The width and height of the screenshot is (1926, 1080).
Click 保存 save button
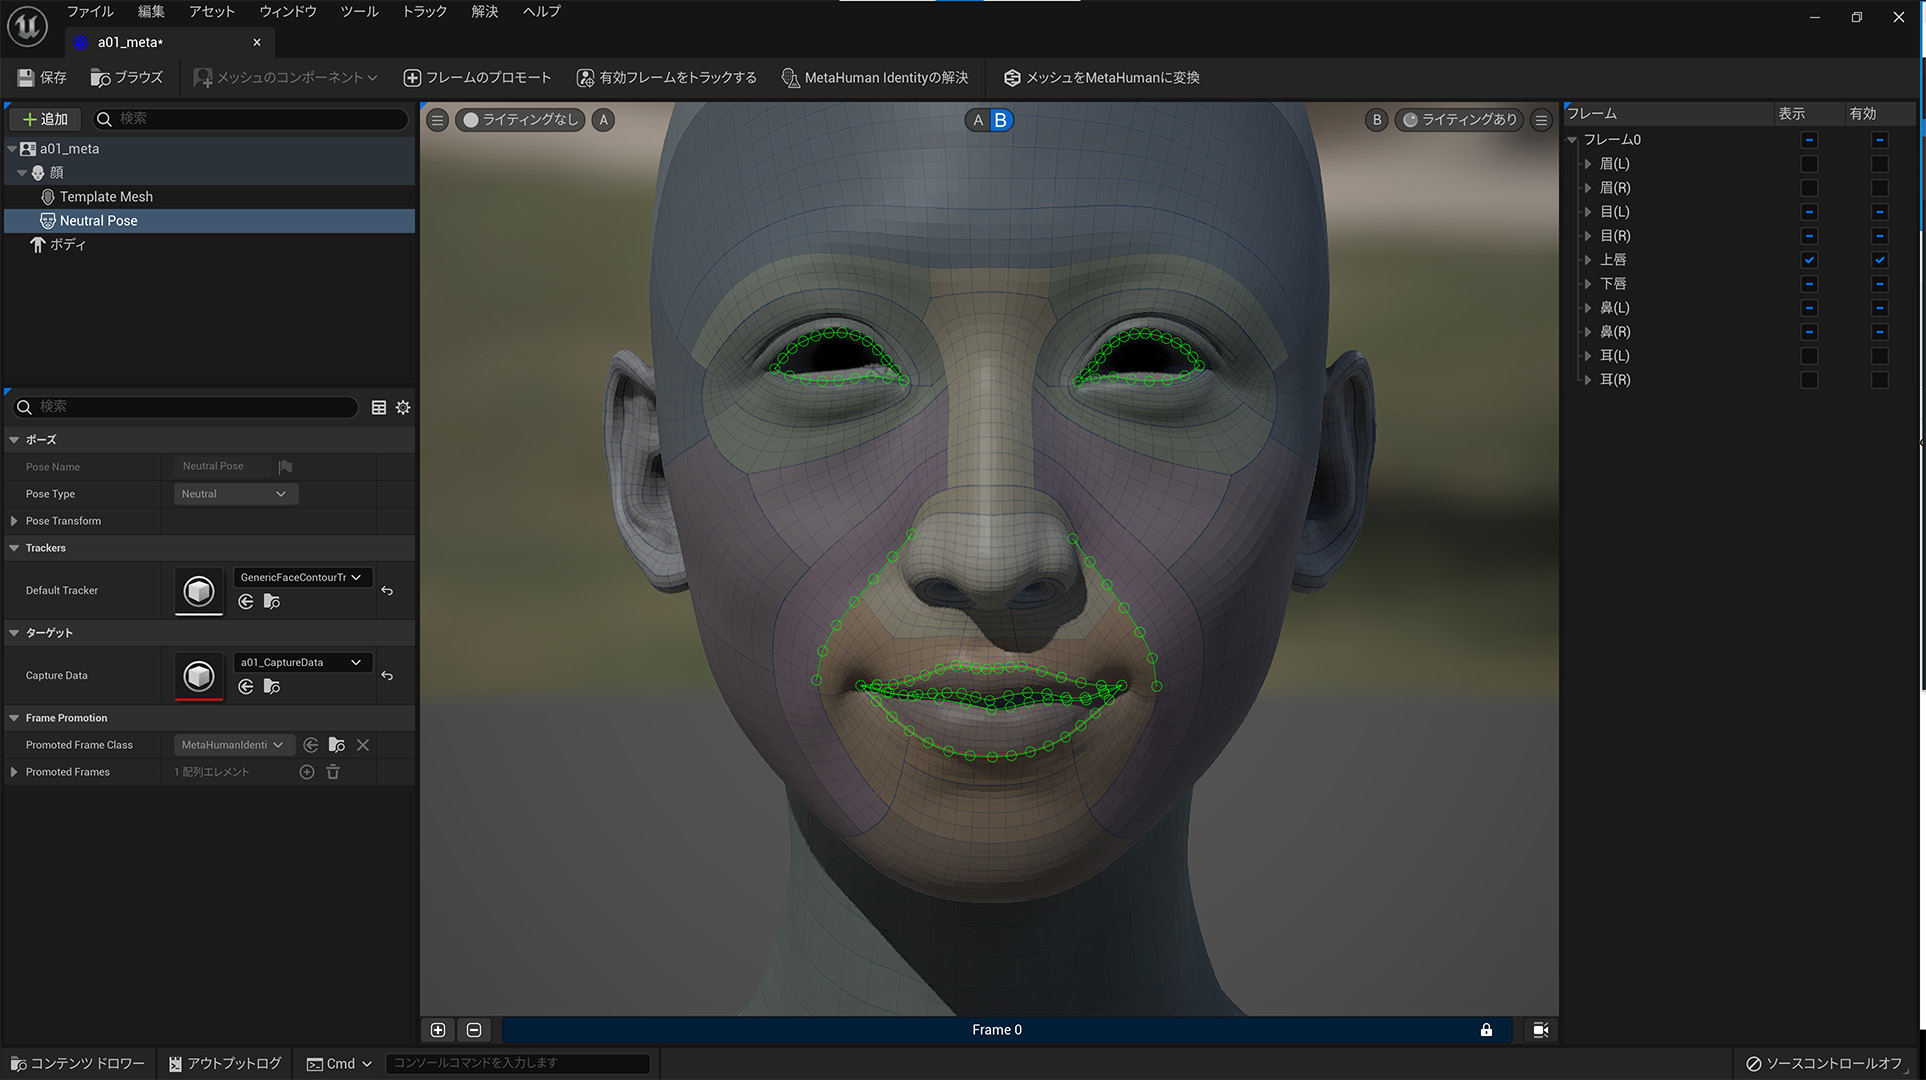pyautogui.click(x=42, y=77)
